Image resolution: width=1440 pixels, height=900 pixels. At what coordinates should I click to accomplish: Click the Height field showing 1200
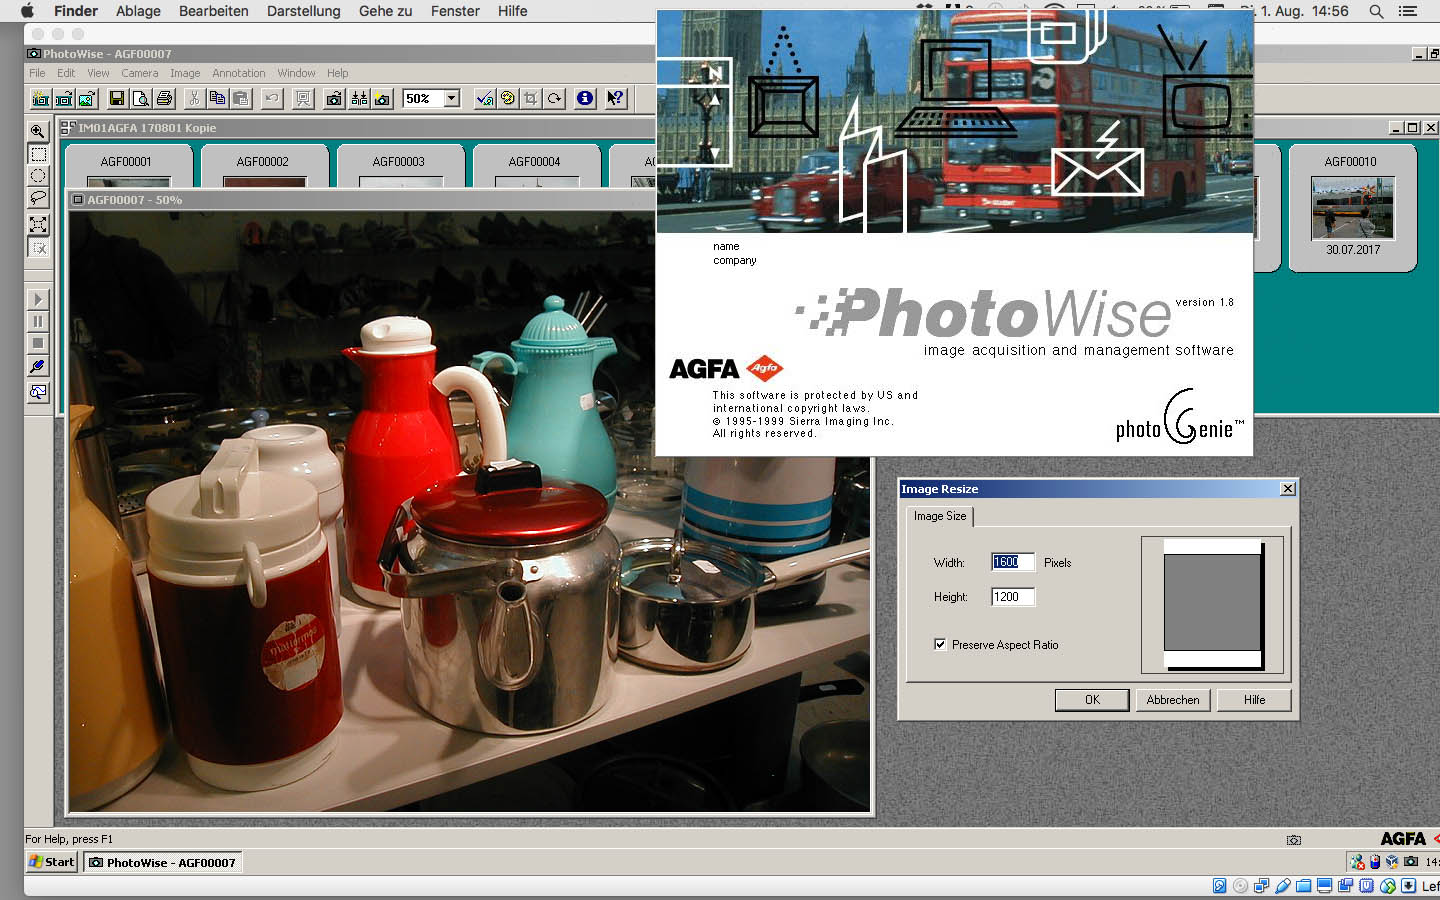pos(1012,597)
